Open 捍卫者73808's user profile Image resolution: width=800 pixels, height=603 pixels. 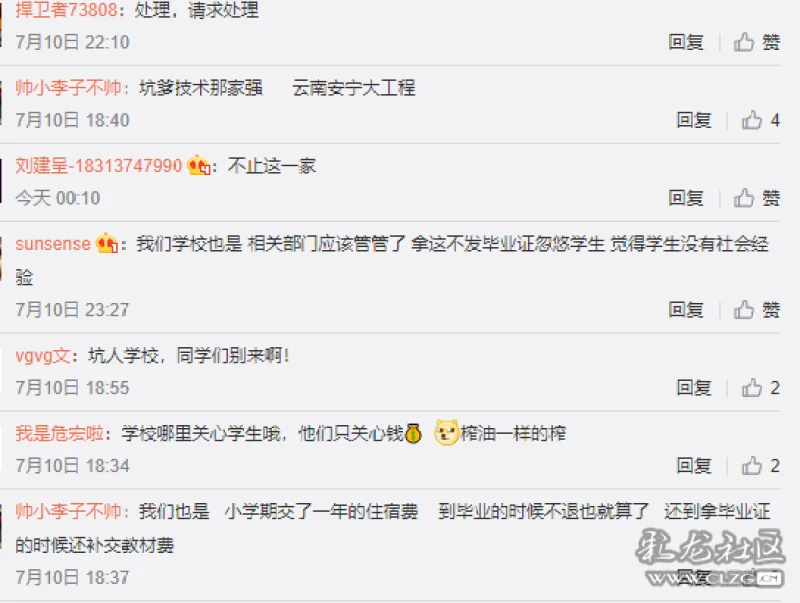(66, 10)
